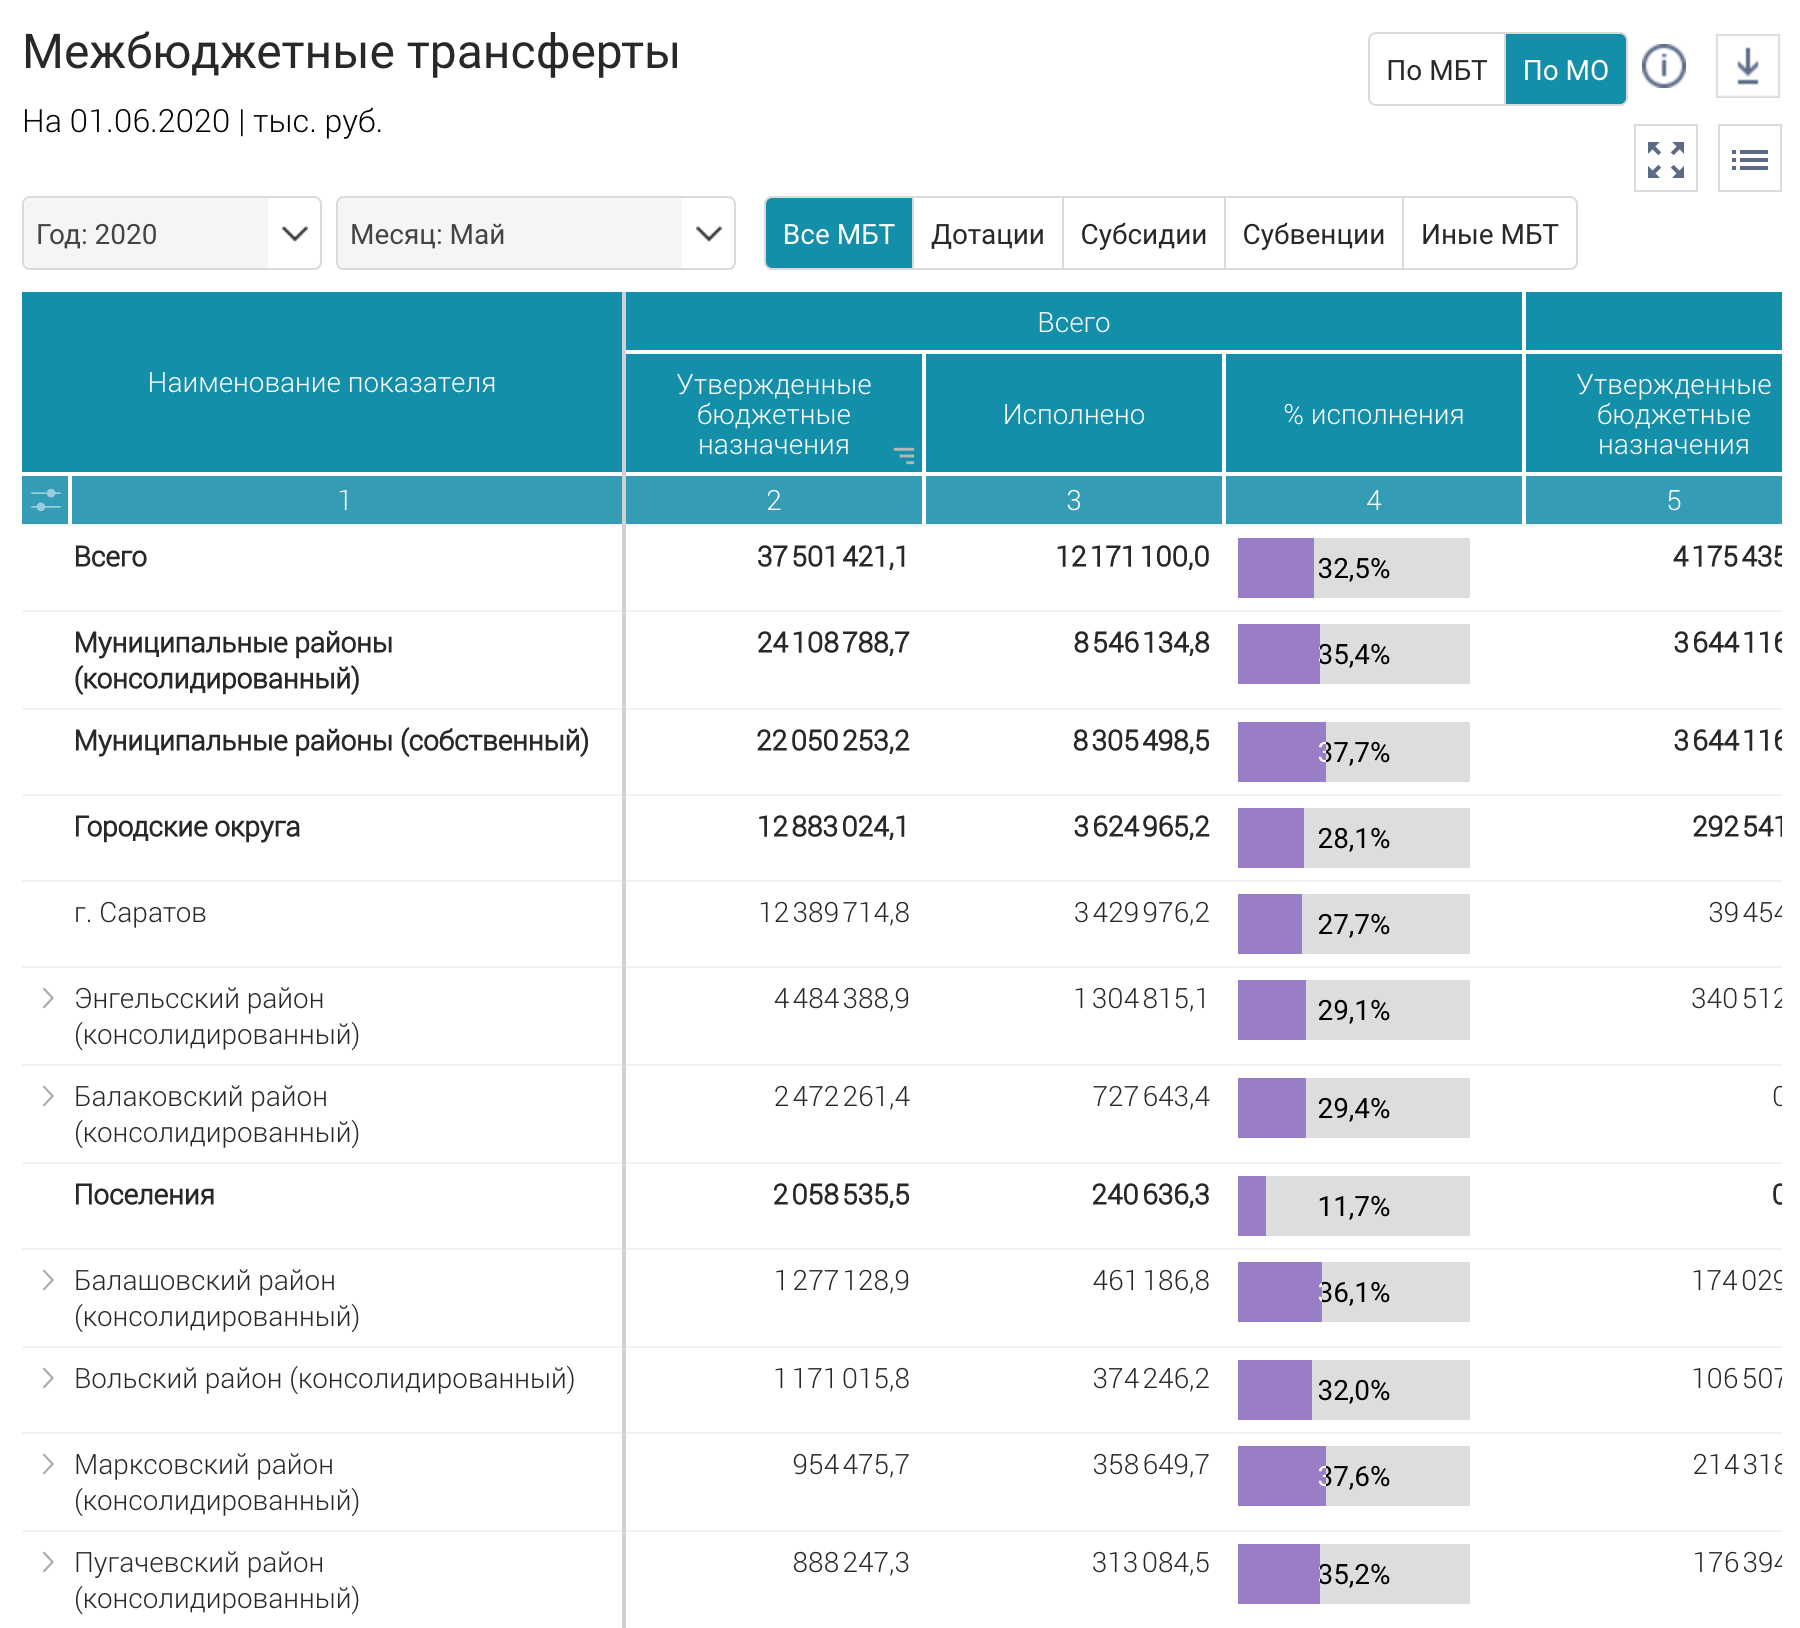Click the column settings sliders icon

point(46,500)
